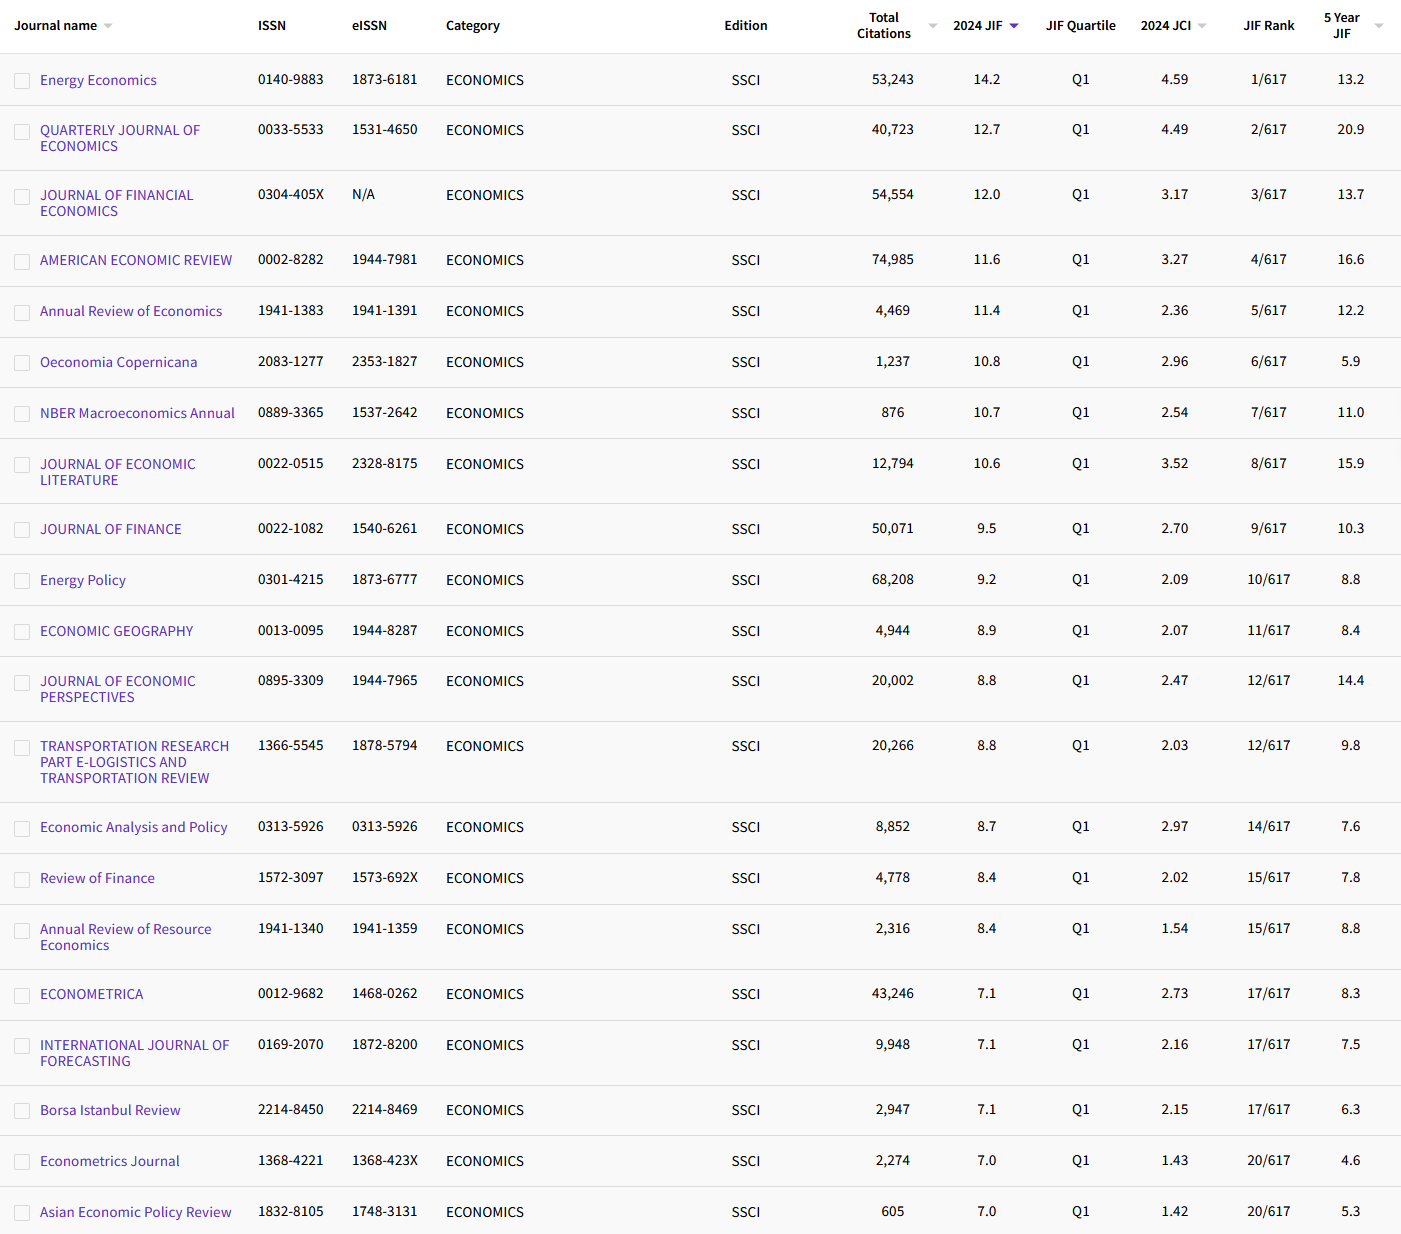Open INTERNATIONAL JOURNAL OF FORECASTING link
This screenshot has width=1401, height=1234.
(135, 1053)
